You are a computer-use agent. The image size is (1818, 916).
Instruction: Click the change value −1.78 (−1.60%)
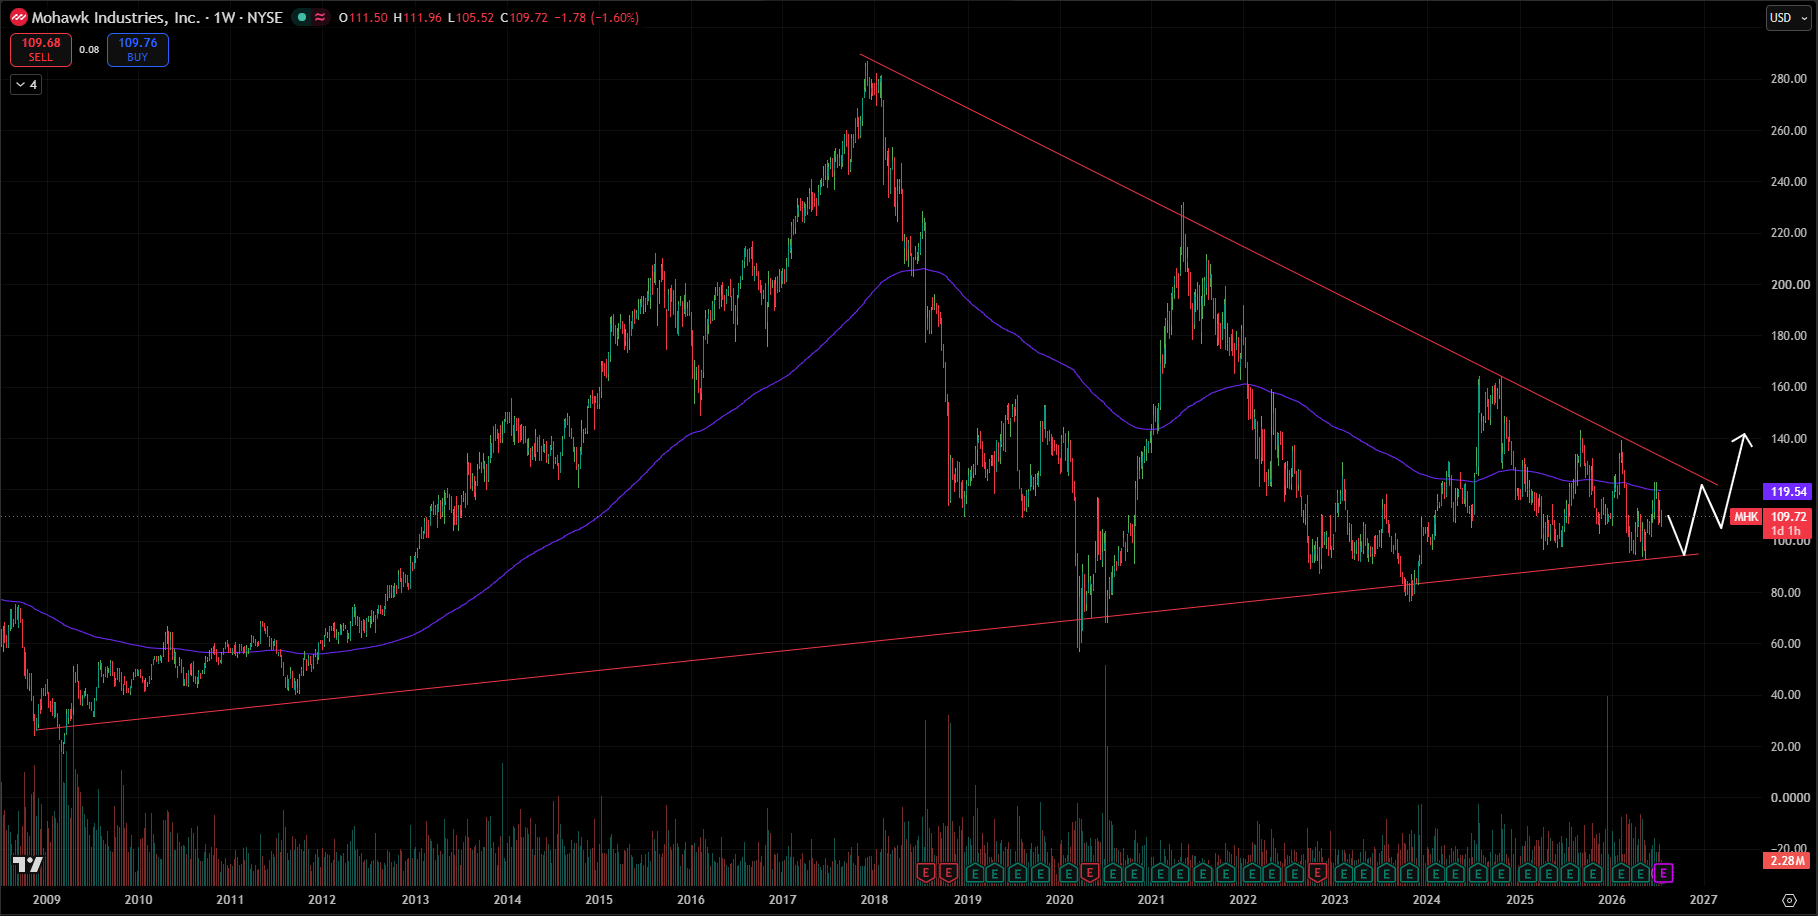pos(596,18)
